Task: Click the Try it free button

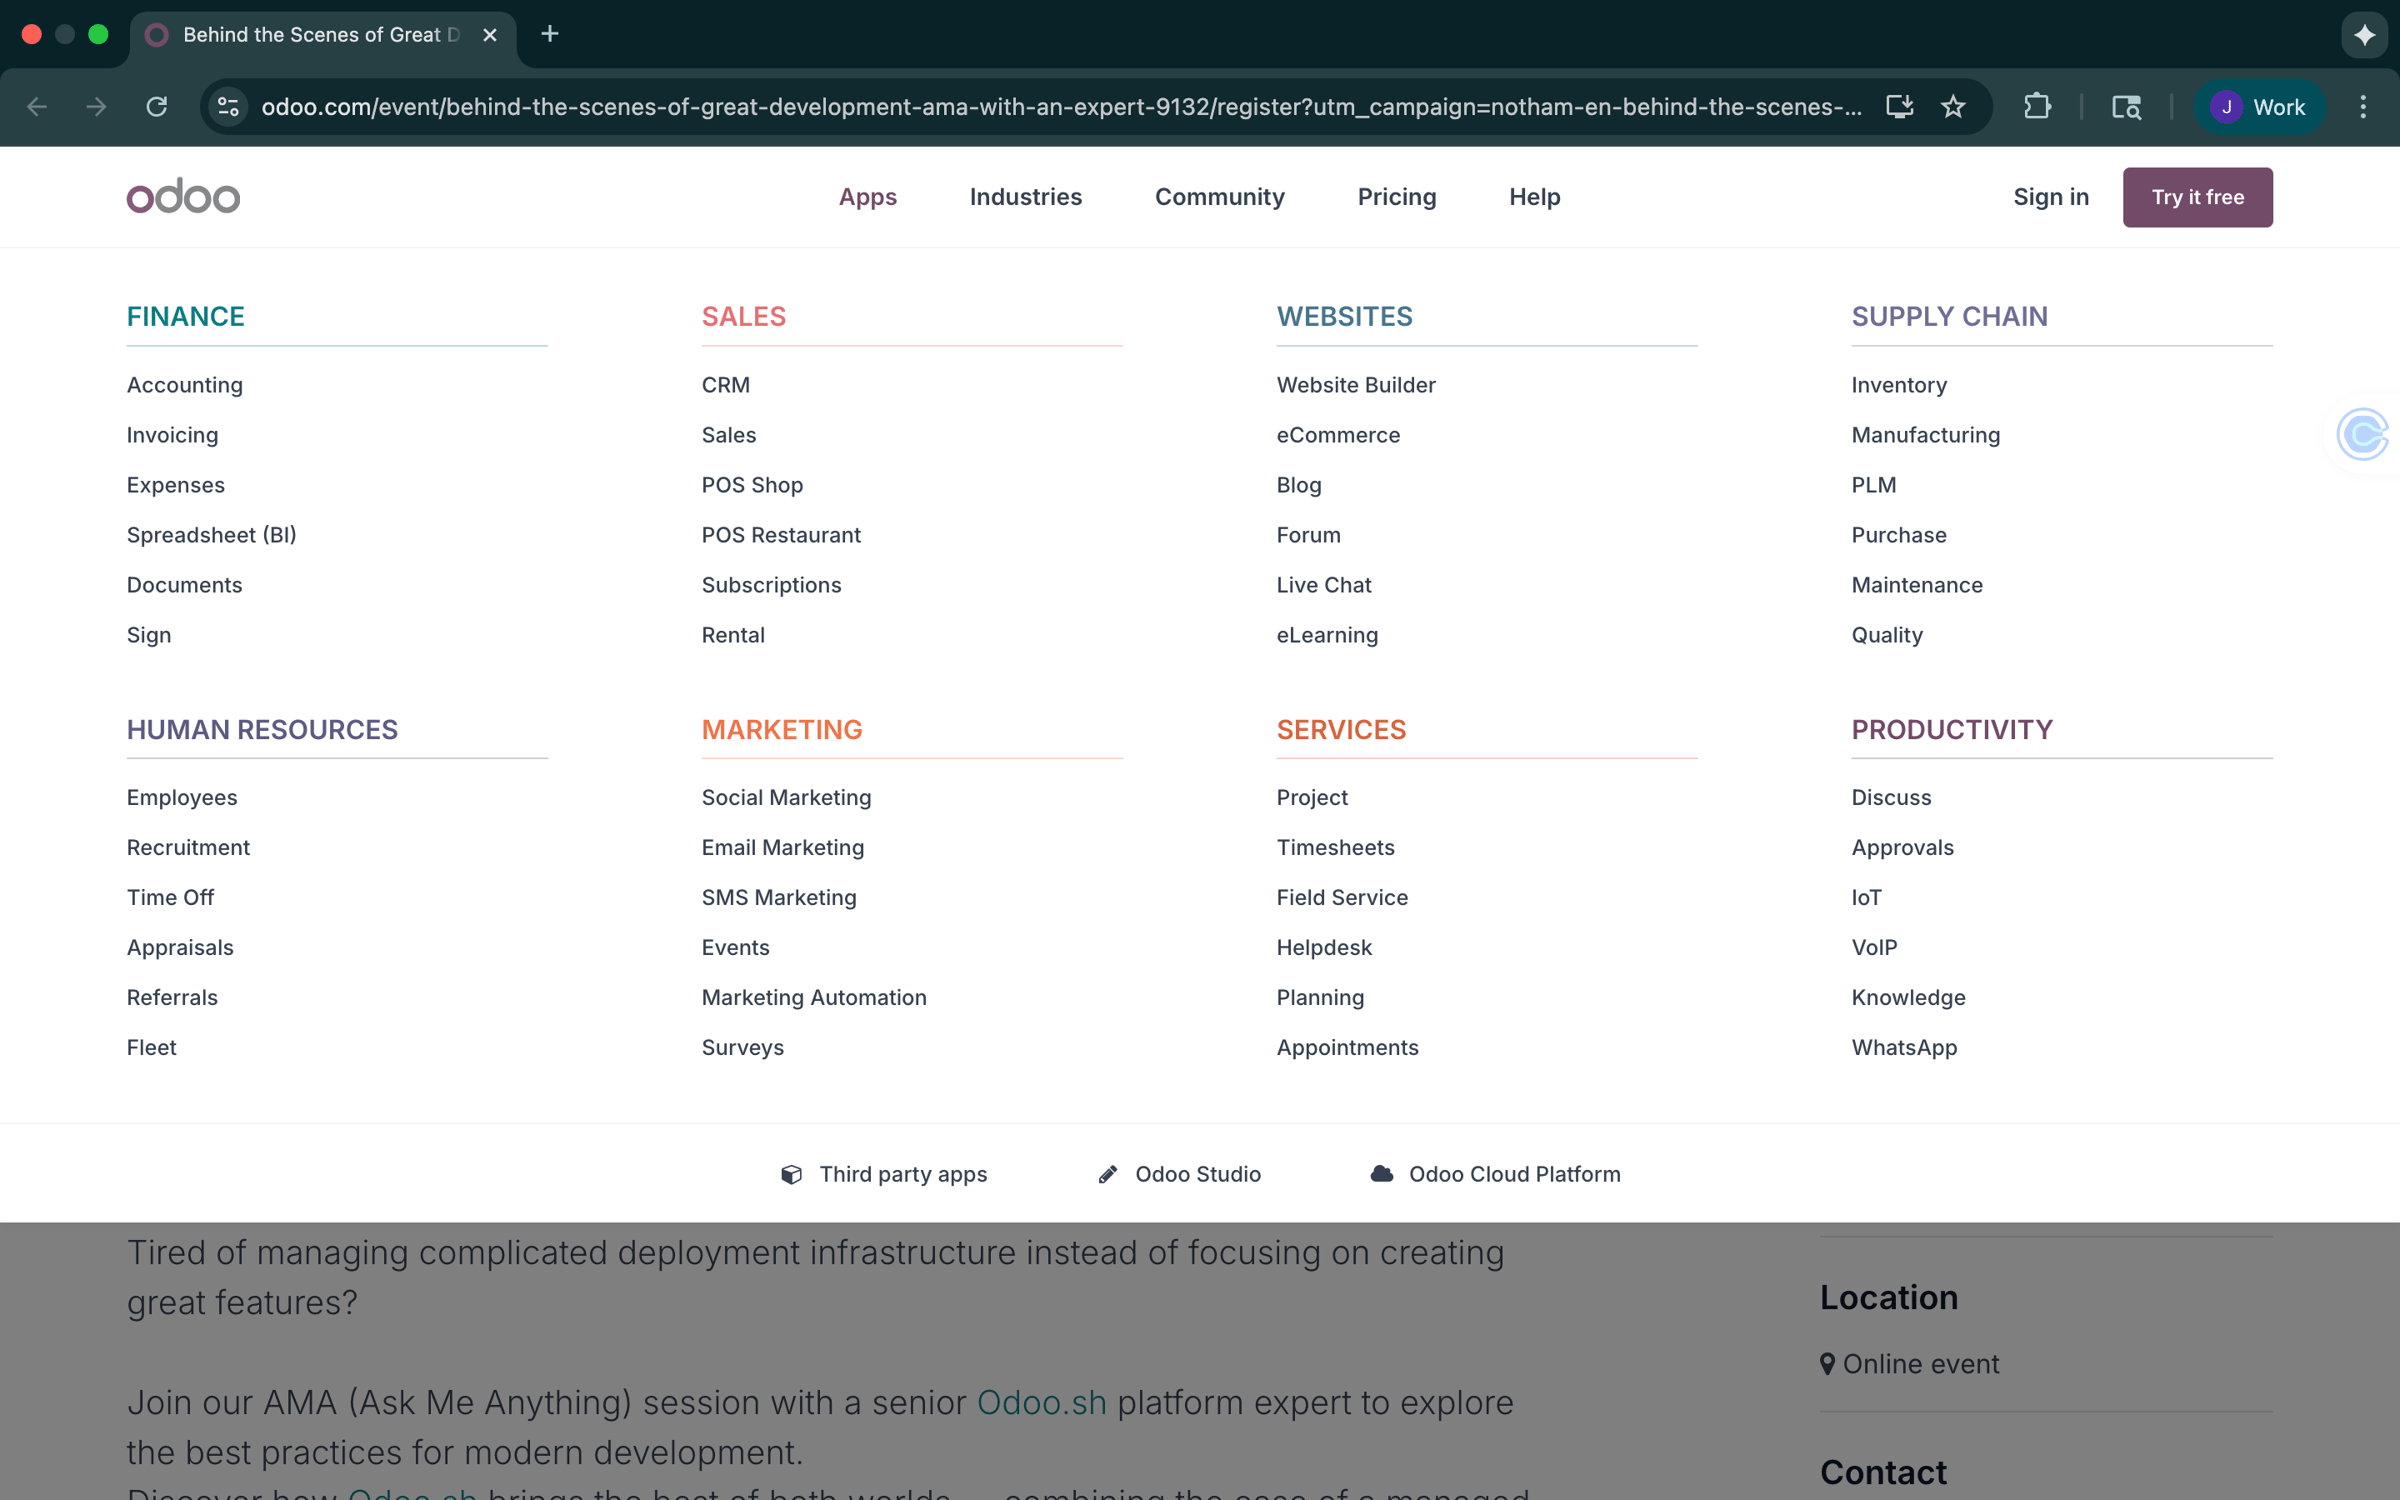Action: [2197, 197]
